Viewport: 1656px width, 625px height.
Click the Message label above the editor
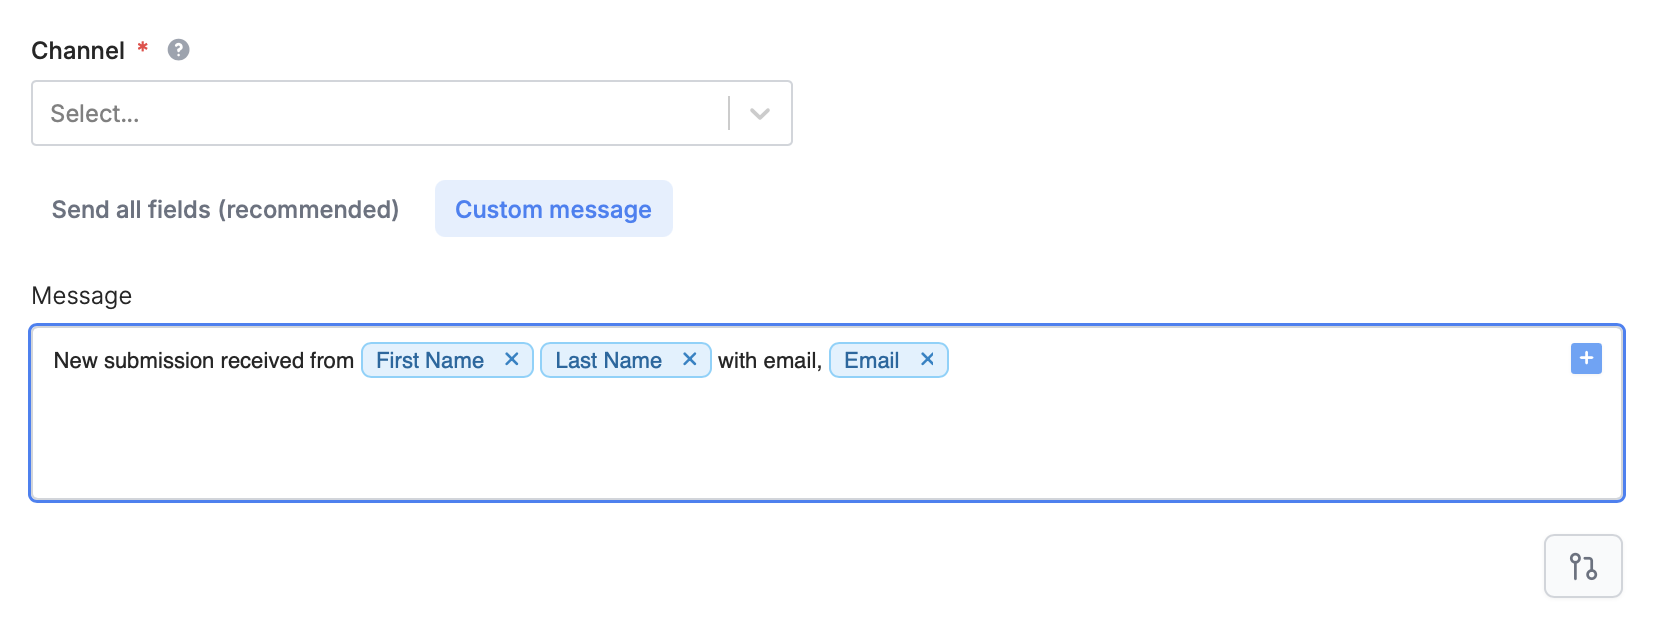pos(82,295)
